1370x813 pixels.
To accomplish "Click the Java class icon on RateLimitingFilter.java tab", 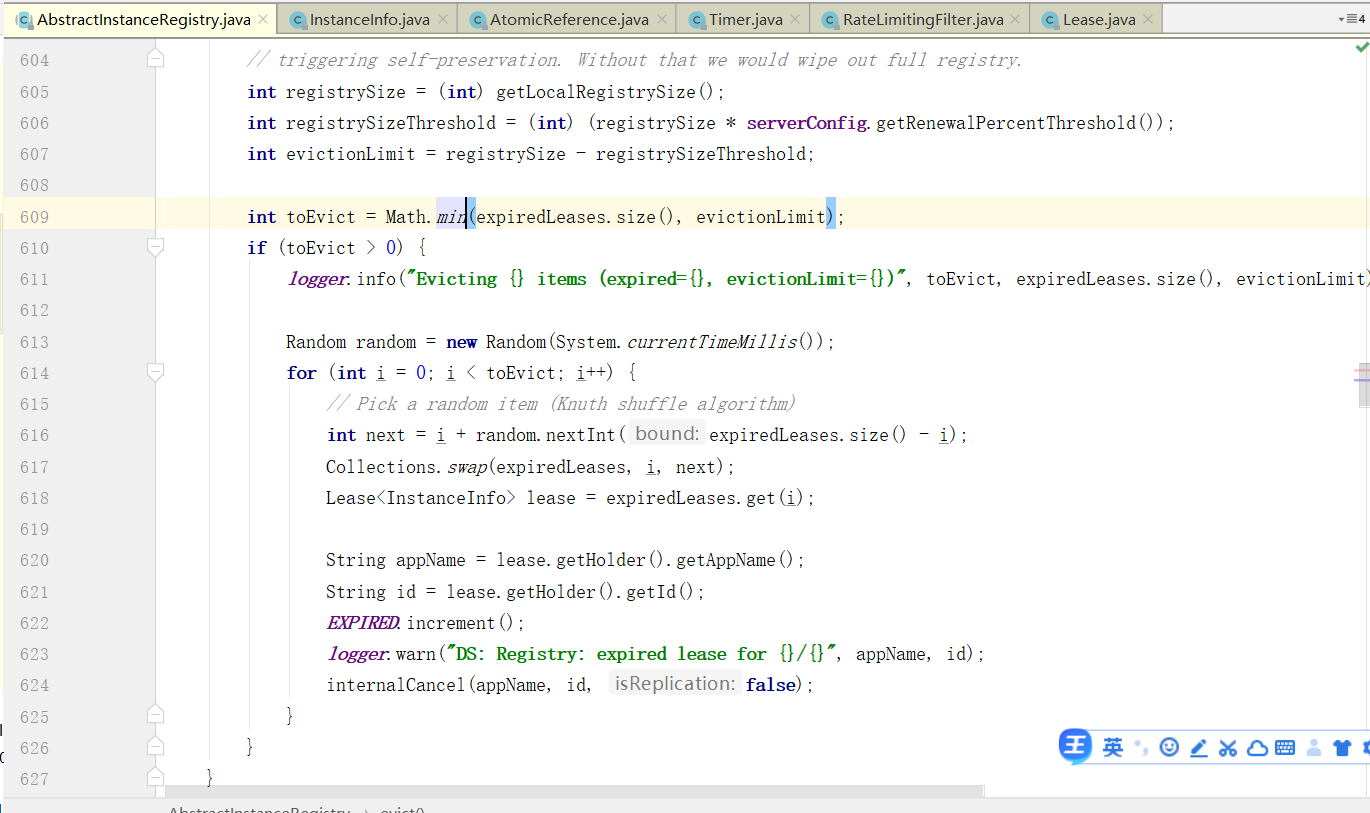I will coord(831,20).
